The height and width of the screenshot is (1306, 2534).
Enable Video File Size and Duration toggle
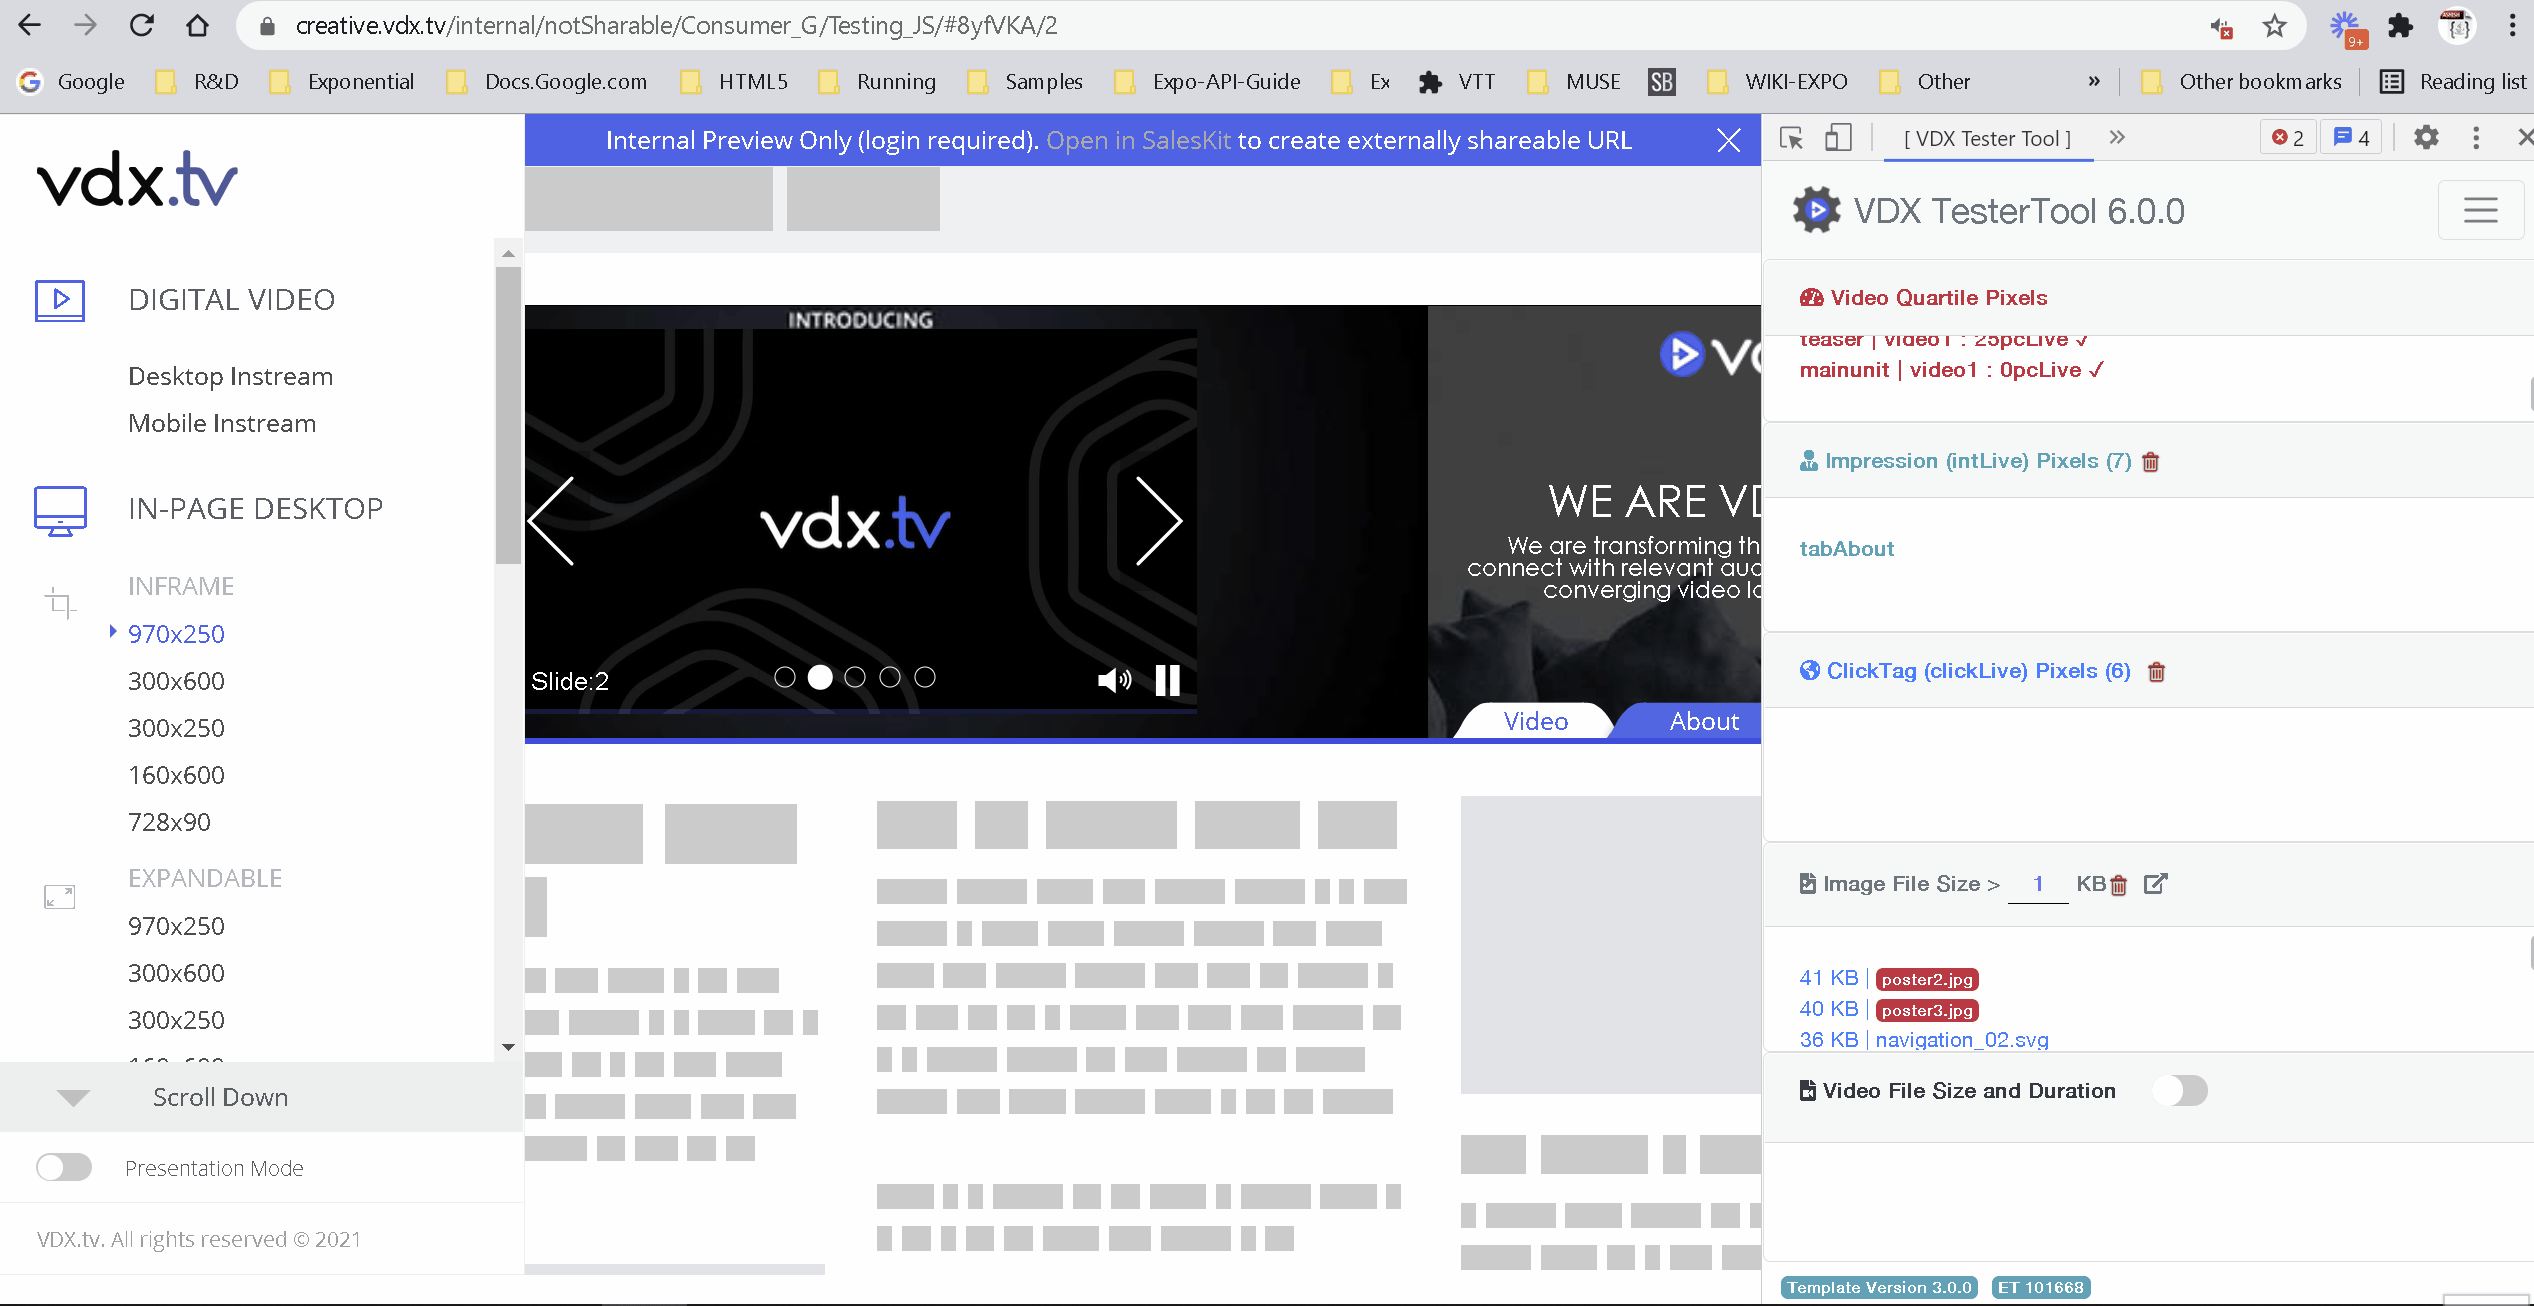click(2180, 1090)
